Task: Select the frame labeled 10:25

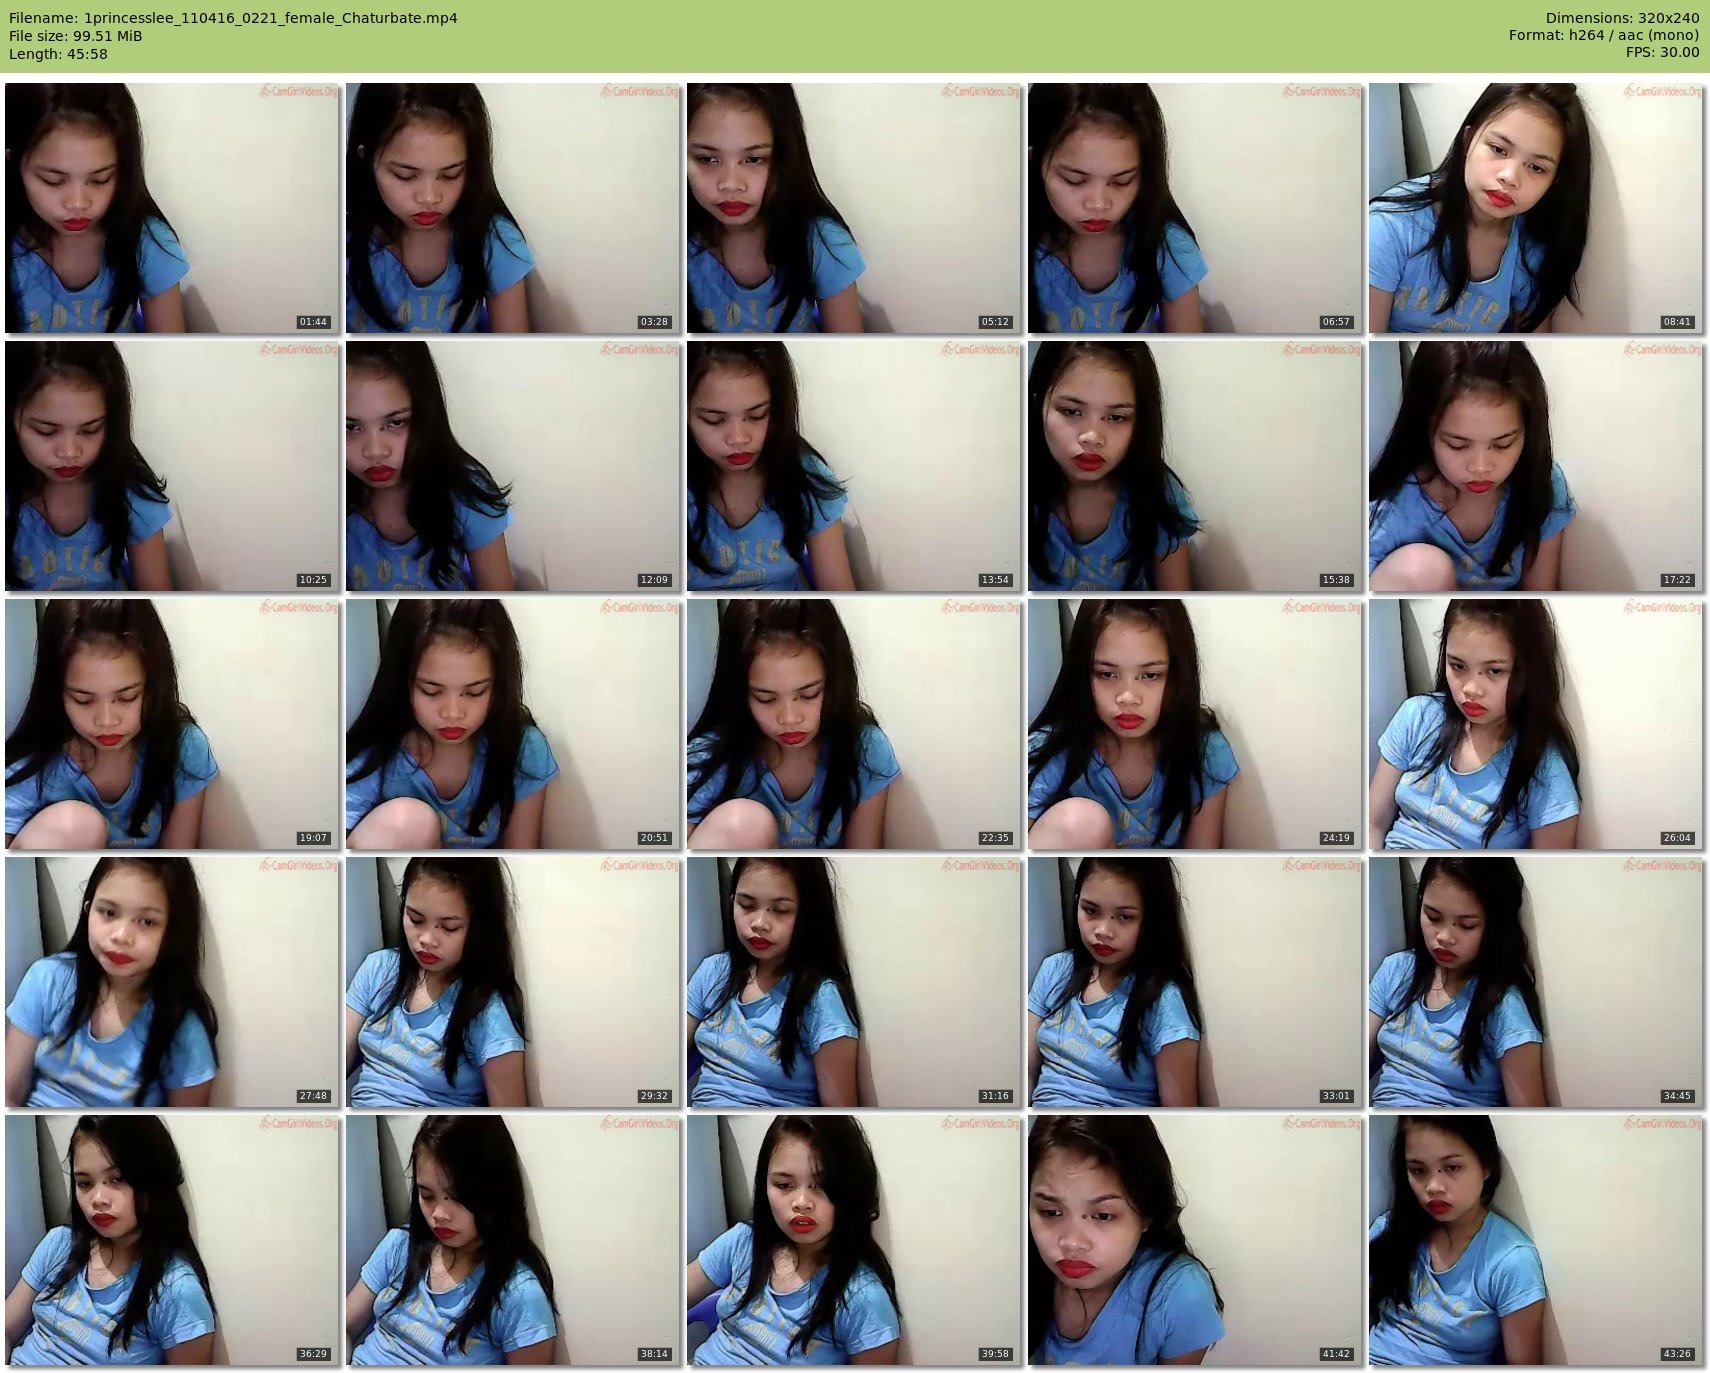Action: pos(172,466)
